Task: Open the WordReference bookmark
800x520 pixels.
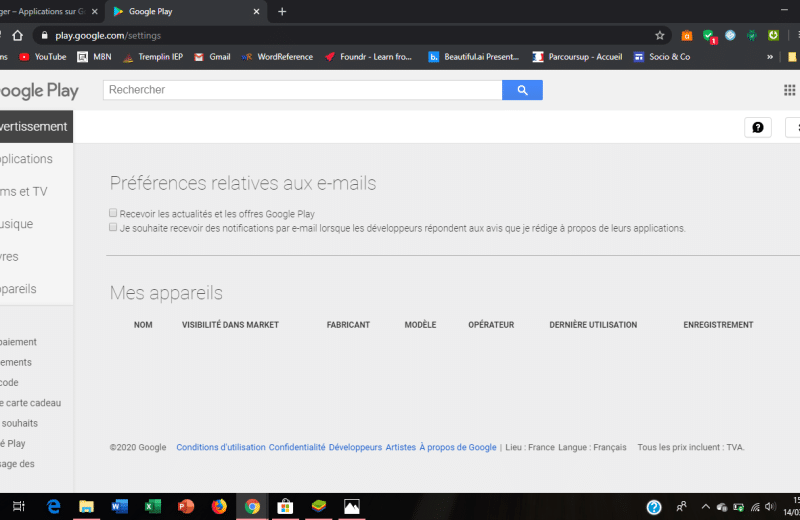Action: click(x=277, y=57)
